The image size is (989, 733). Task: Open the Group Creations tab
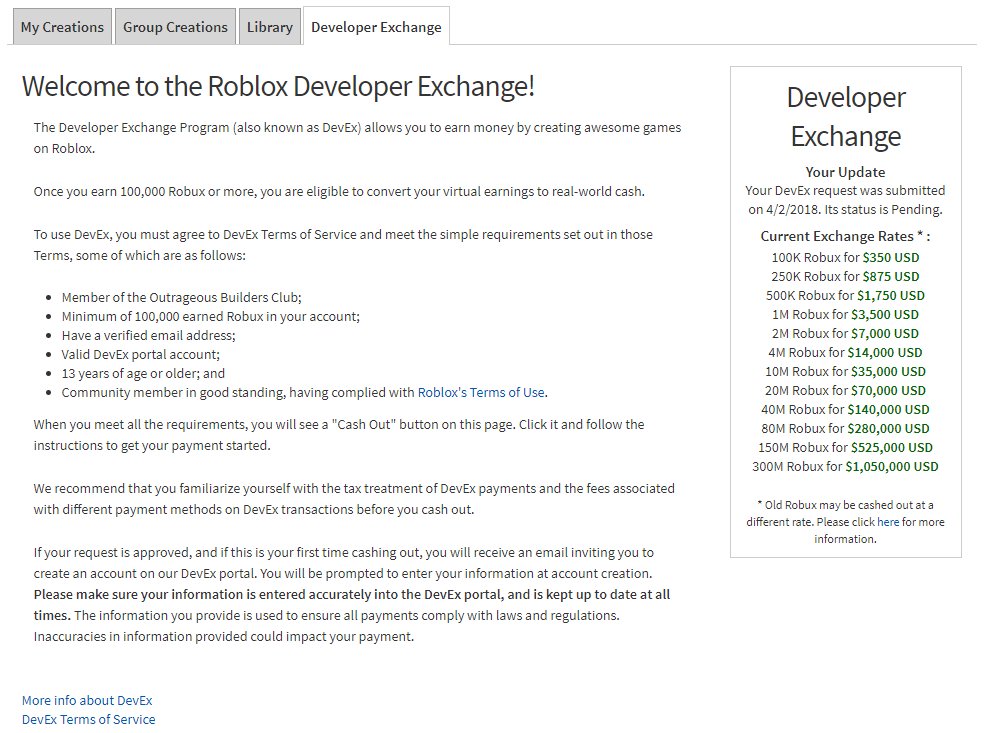pyautogui.click(x=175, y=26)
